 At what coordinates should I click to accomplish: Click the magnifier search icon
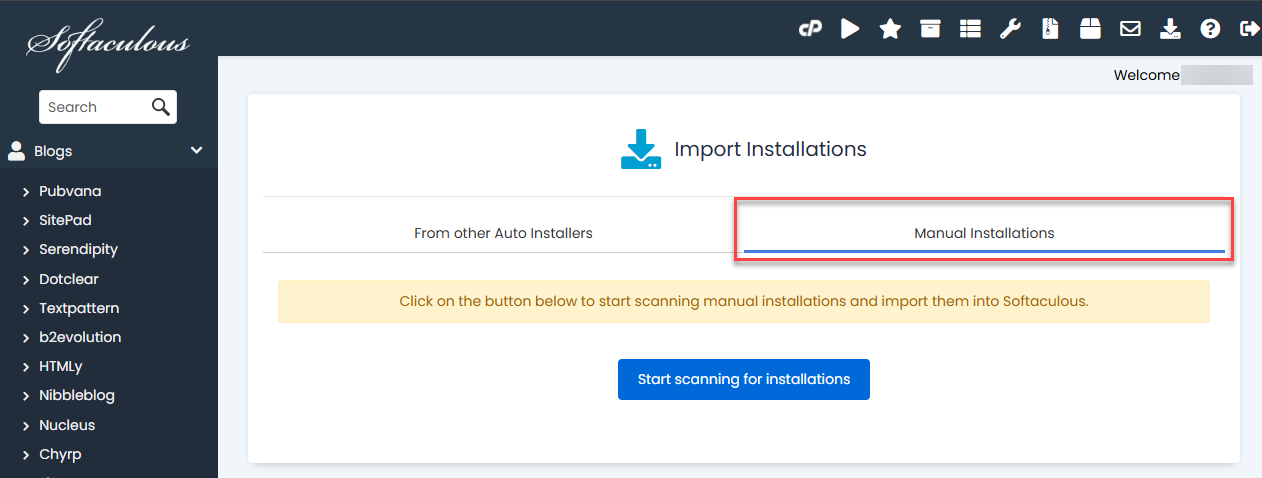tap(161, 107)
